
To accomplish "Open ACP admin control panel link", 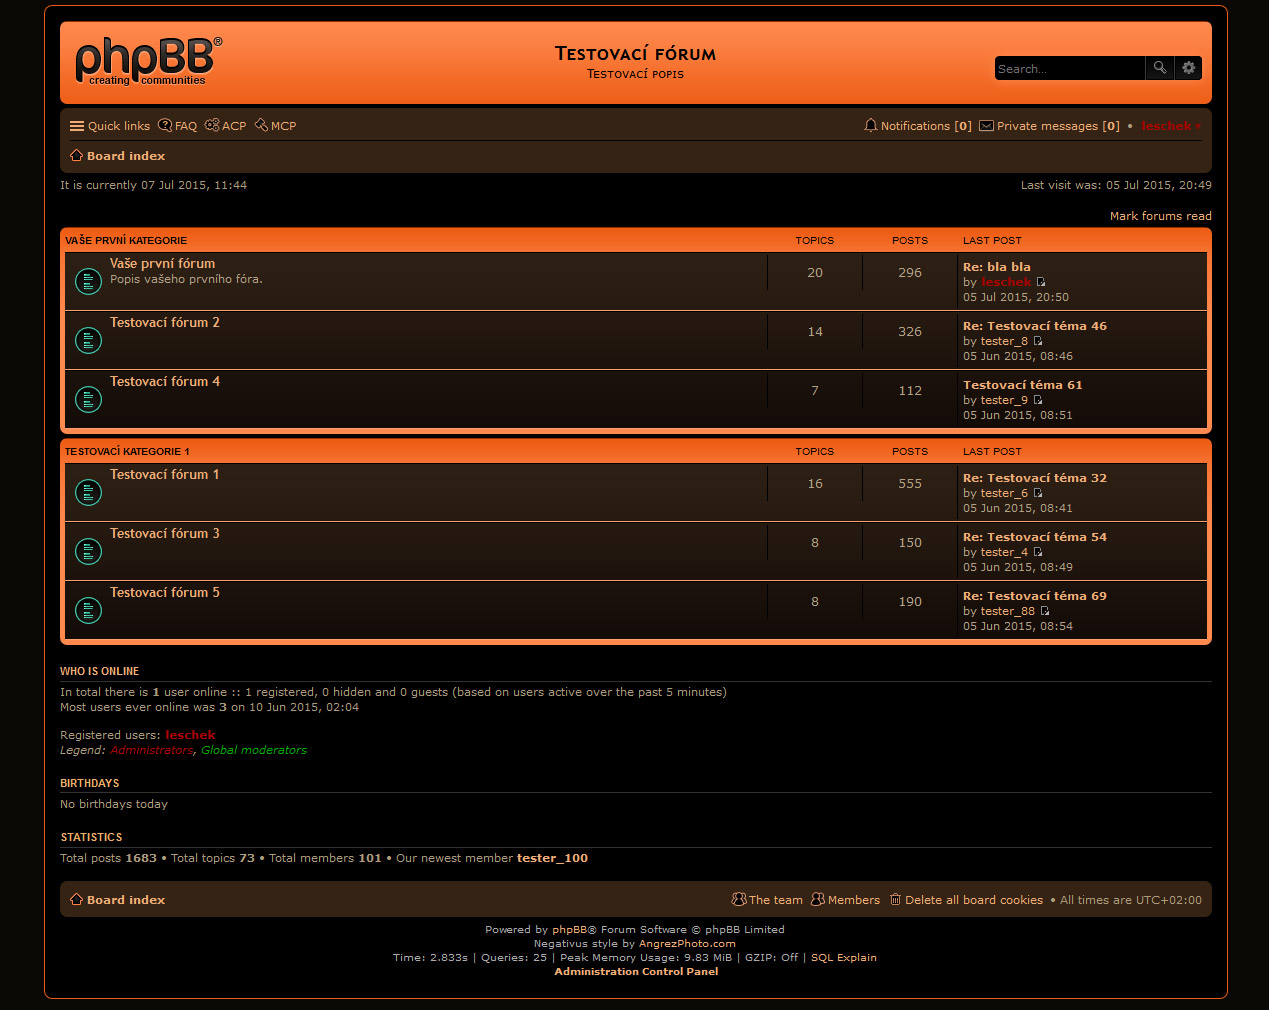I will click(226, 126).
